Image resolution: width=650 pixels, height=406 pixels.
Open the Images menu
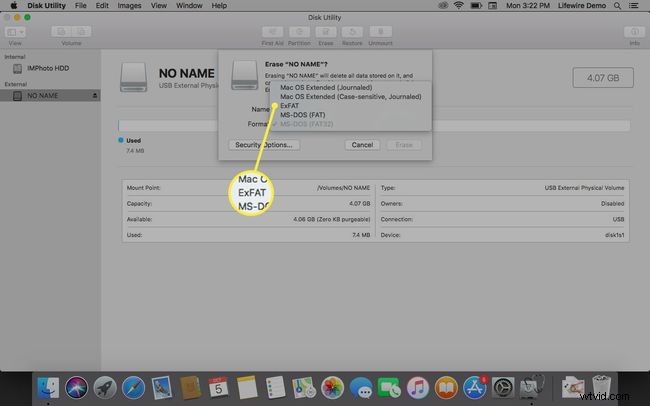coord(129,6)
